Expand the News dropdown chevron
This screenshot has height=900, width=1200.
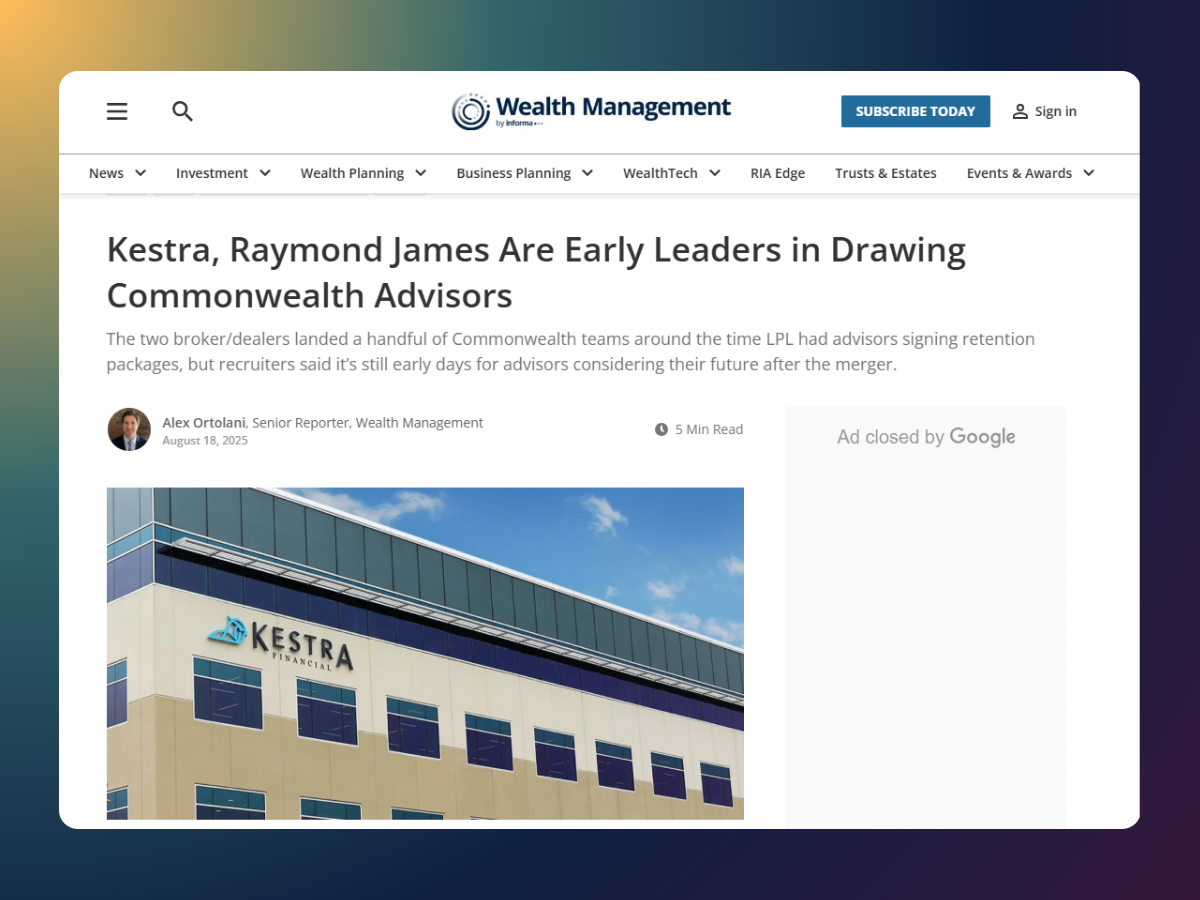click(140, 173)
